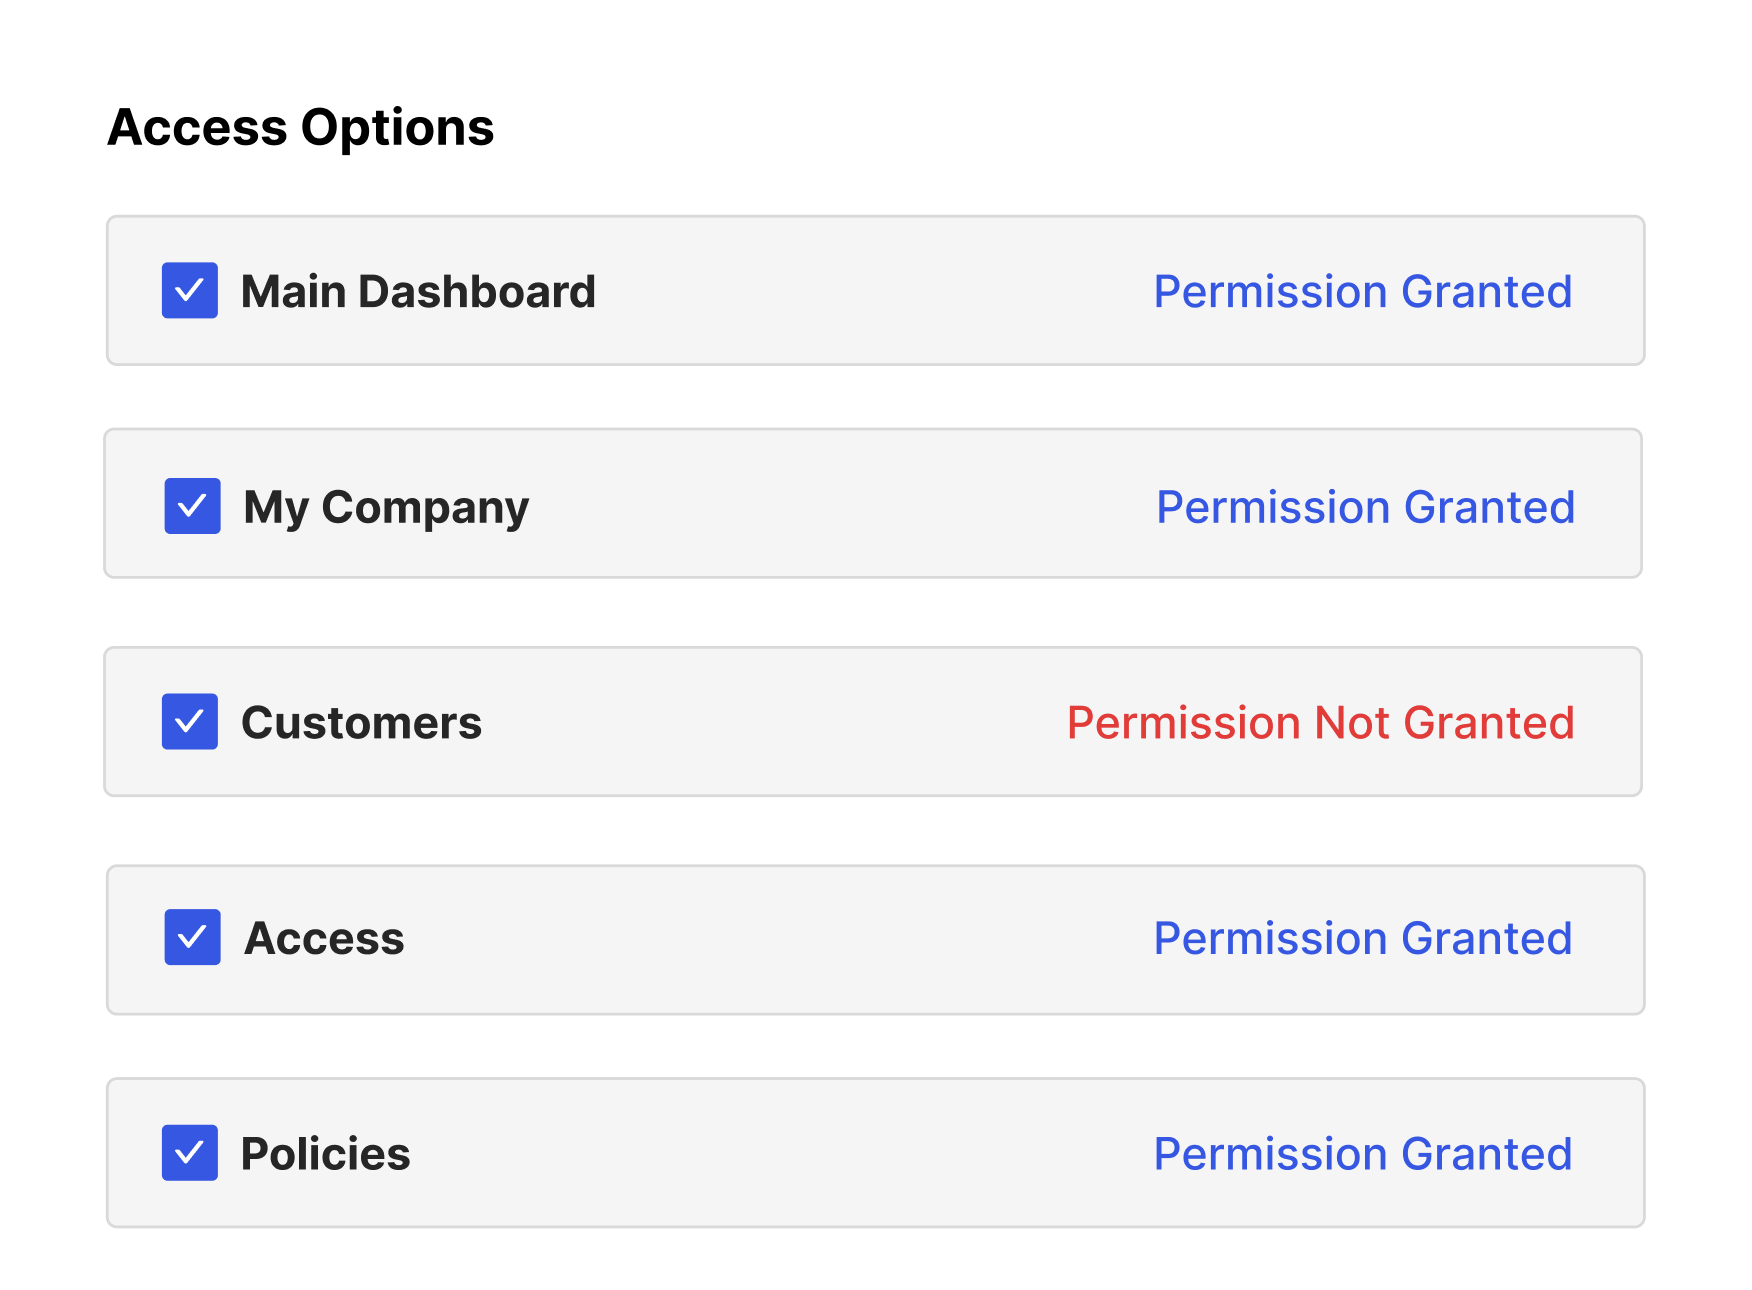
Task: Click My Company's Permission Granted text
Action: click(1365, 507)
